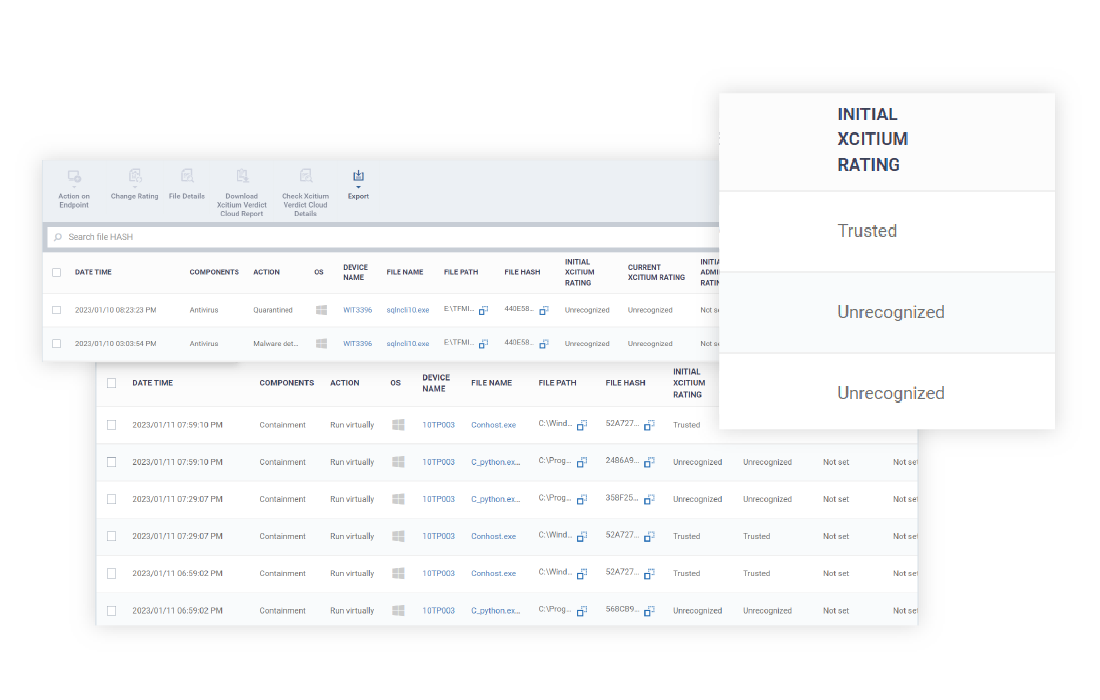
Task: Click the magnifier icon in the hash search bar
Action: (58, 237)
